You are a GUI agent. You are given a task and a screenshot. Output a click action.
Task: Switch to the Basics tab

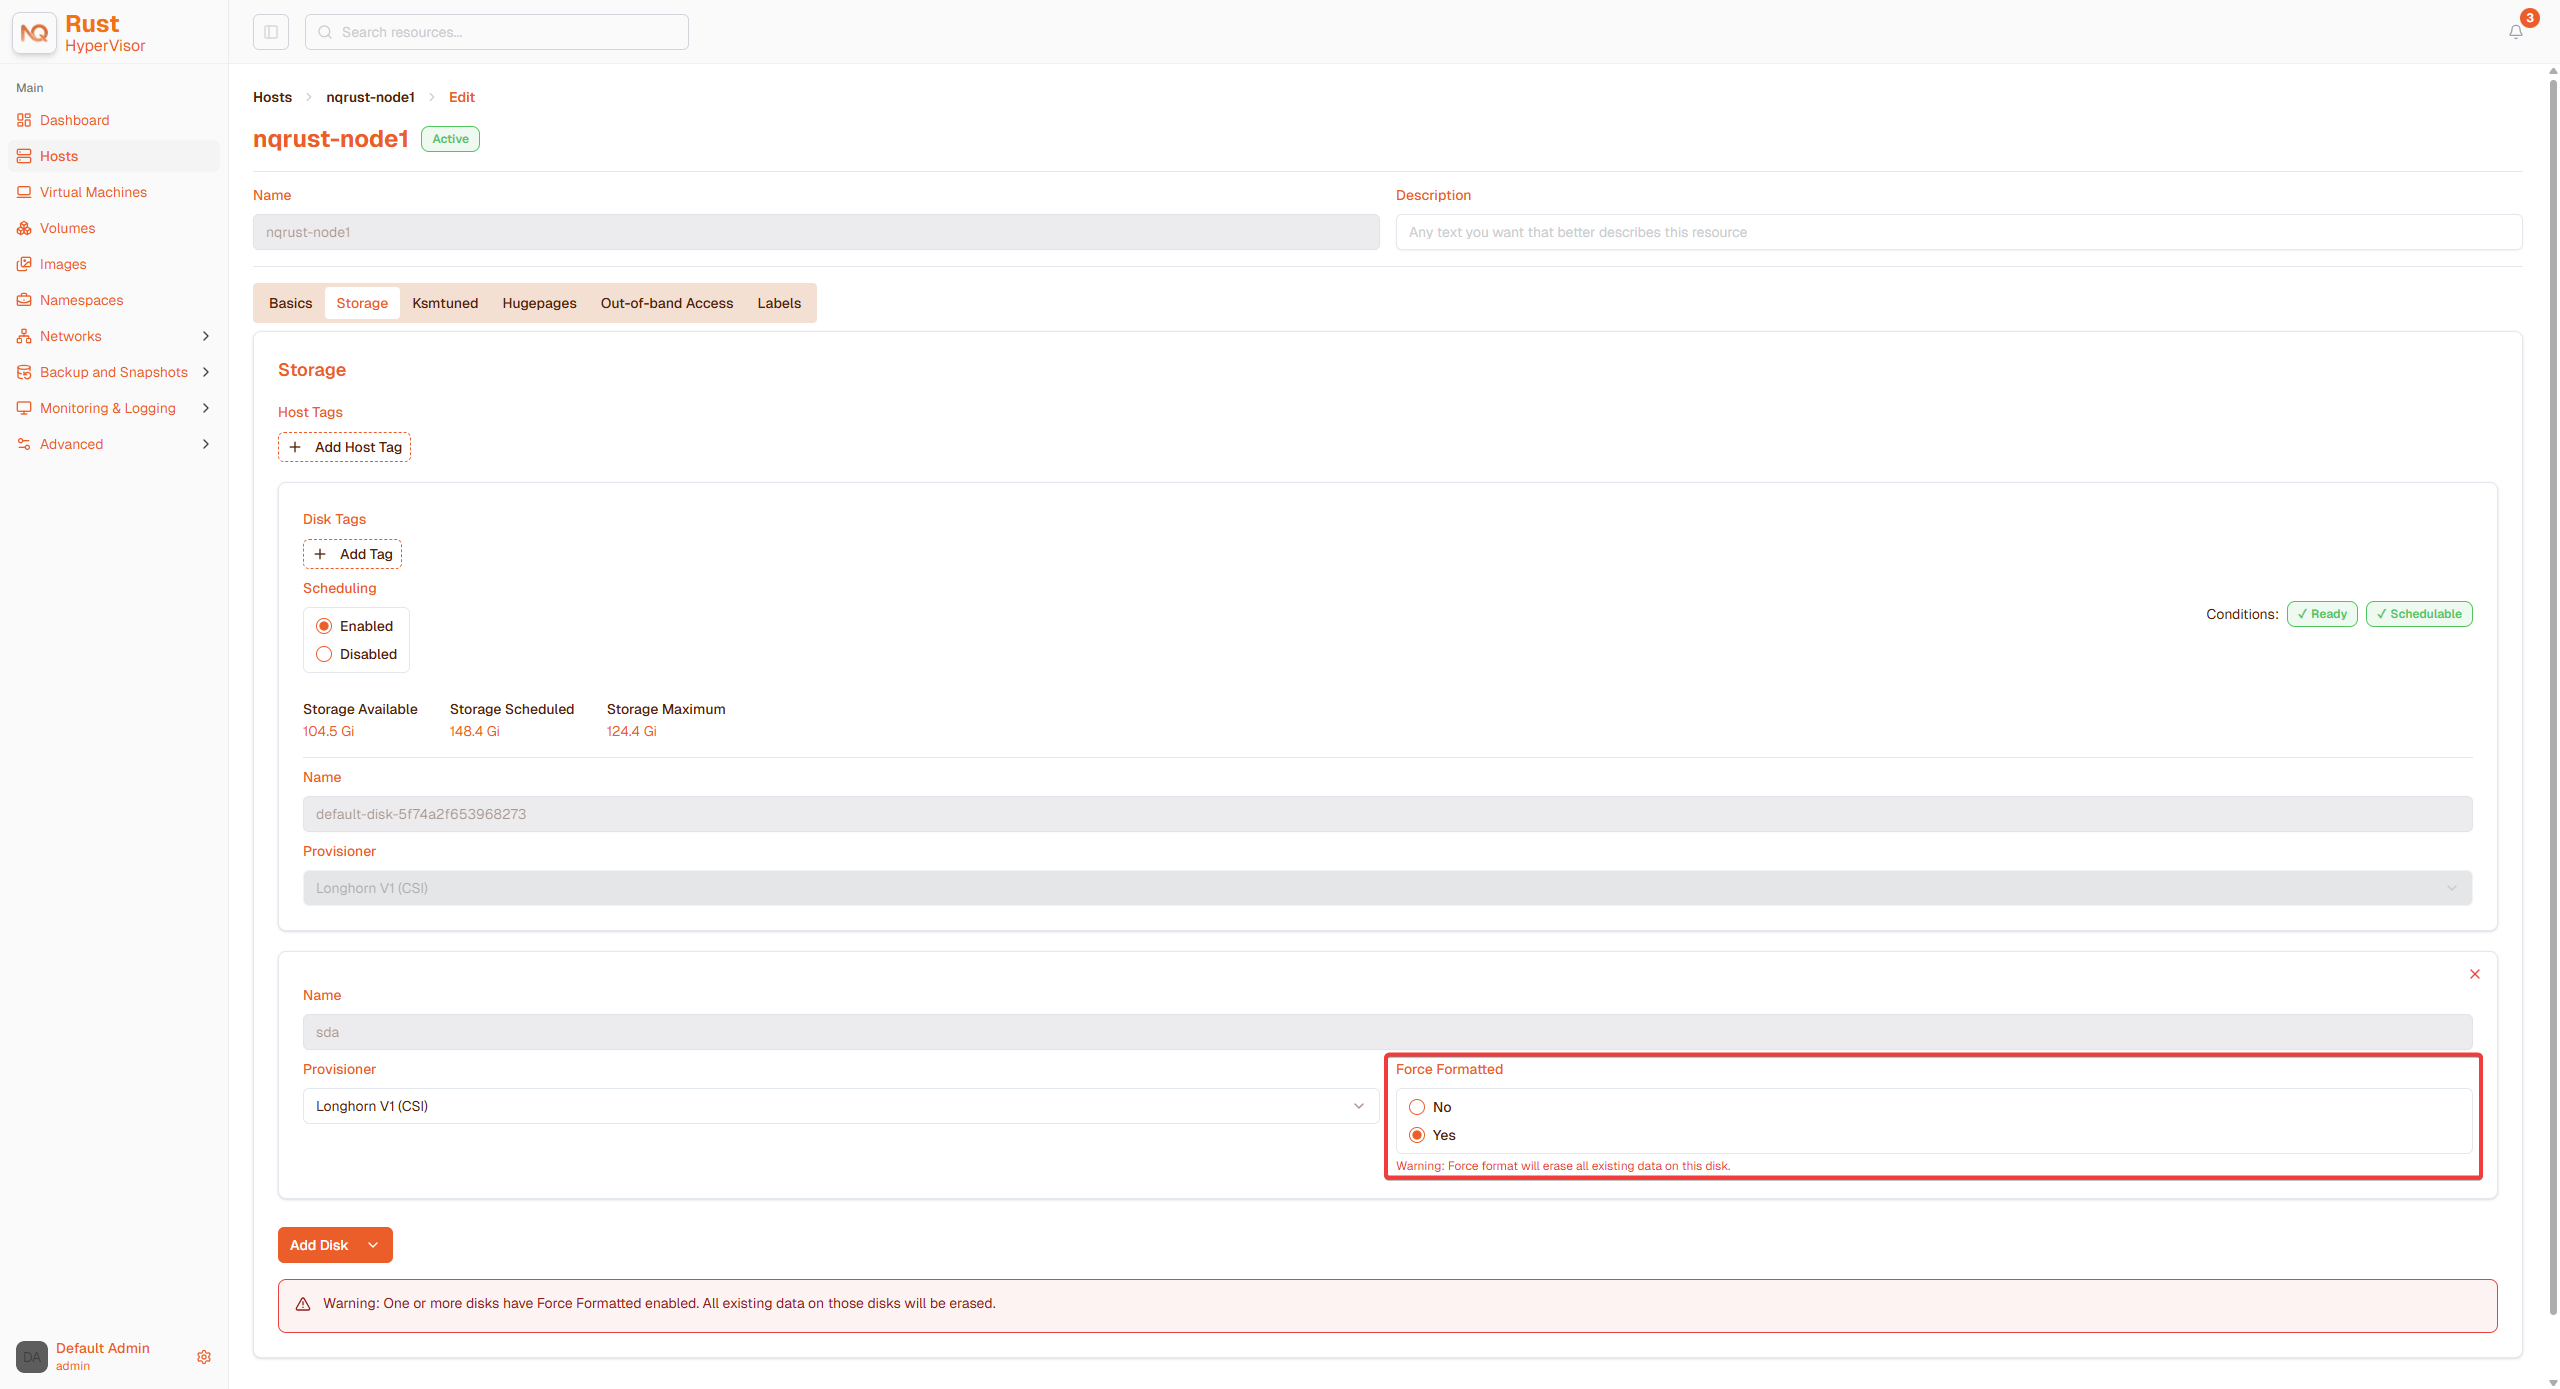pyautogui.click(x=290, y=303)
